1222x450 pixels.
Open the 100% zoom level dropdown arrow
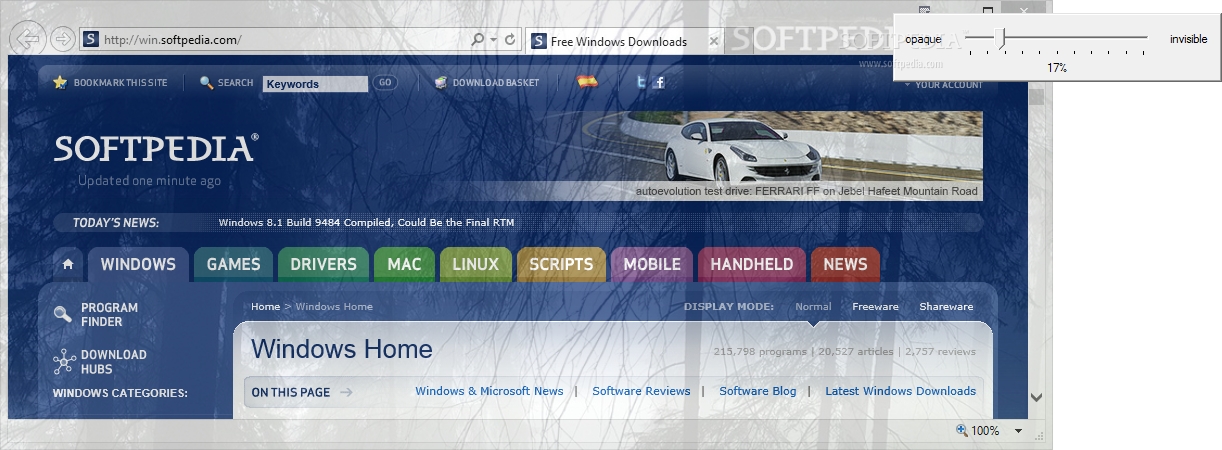pos(1018,431)
